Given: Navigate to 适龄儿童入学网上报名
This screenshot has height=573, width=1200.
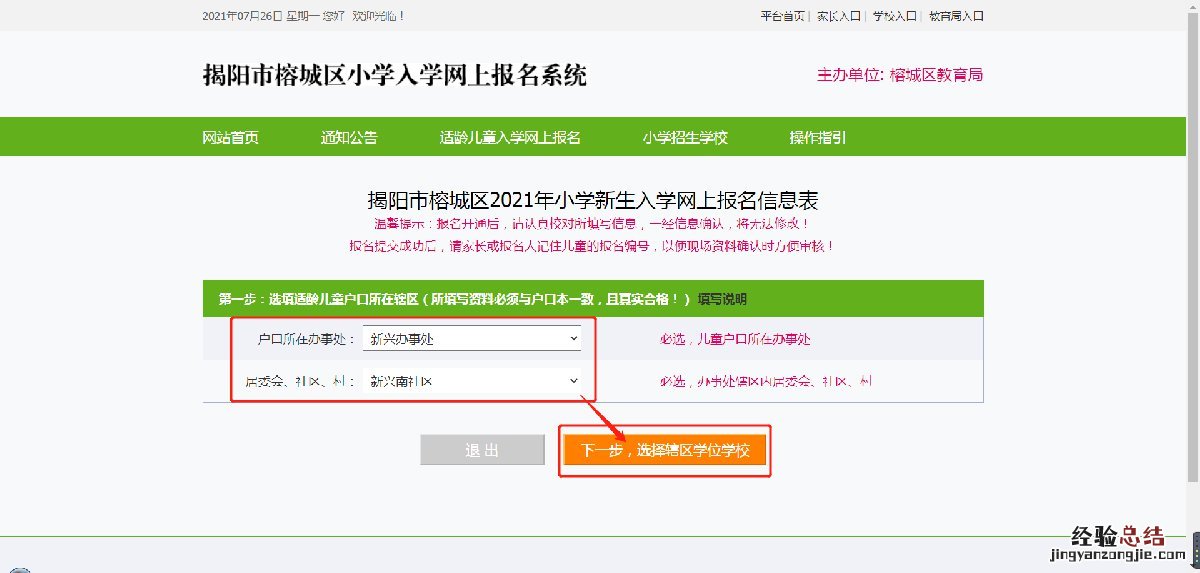Looking at the screenshot, I should click(510, 138).
